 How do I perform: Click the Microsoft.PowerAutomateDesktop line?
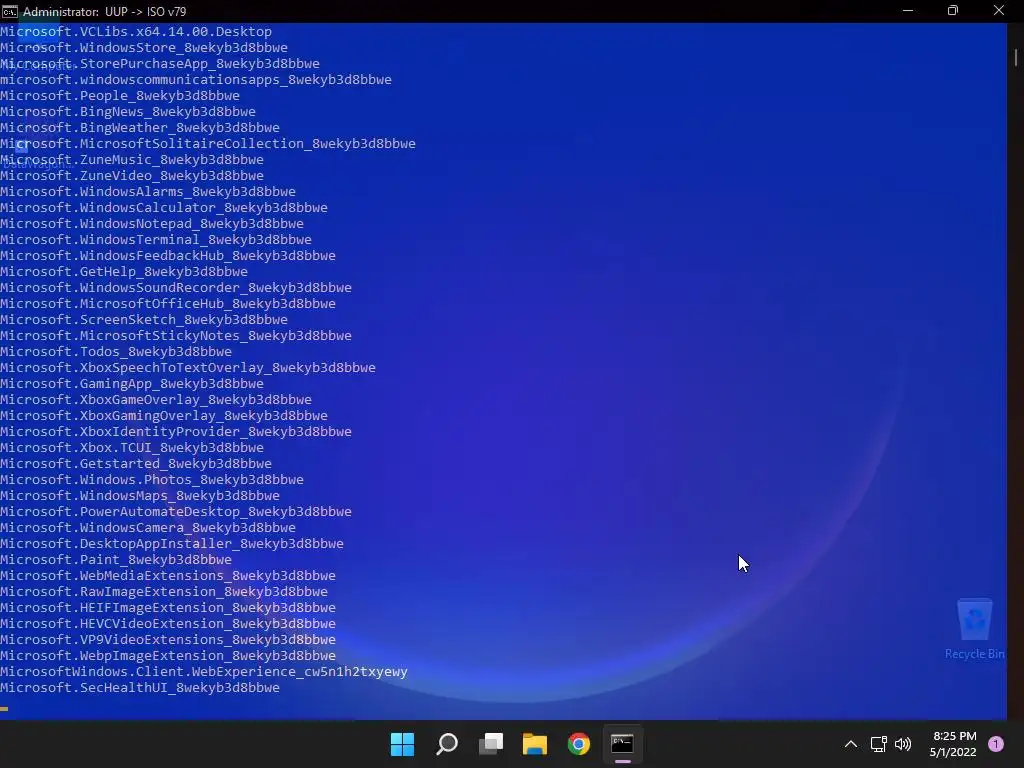tap(176, 511)
